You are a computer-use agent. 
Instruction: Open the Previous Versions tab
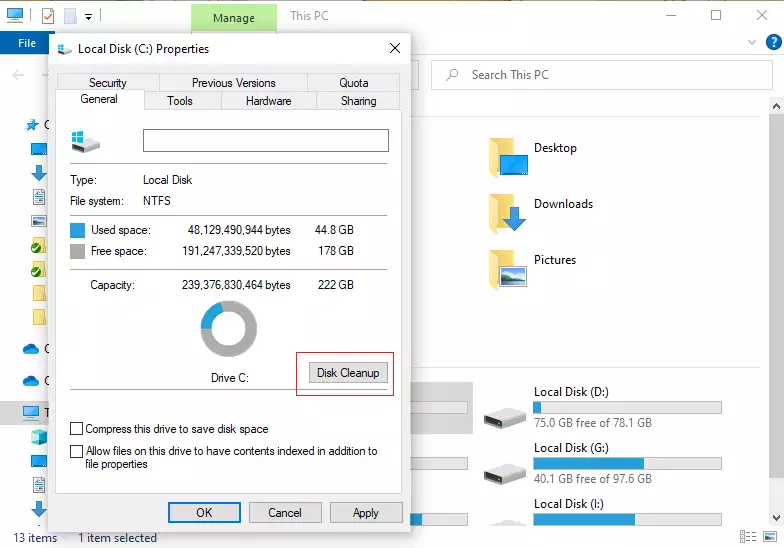[234, 82]
